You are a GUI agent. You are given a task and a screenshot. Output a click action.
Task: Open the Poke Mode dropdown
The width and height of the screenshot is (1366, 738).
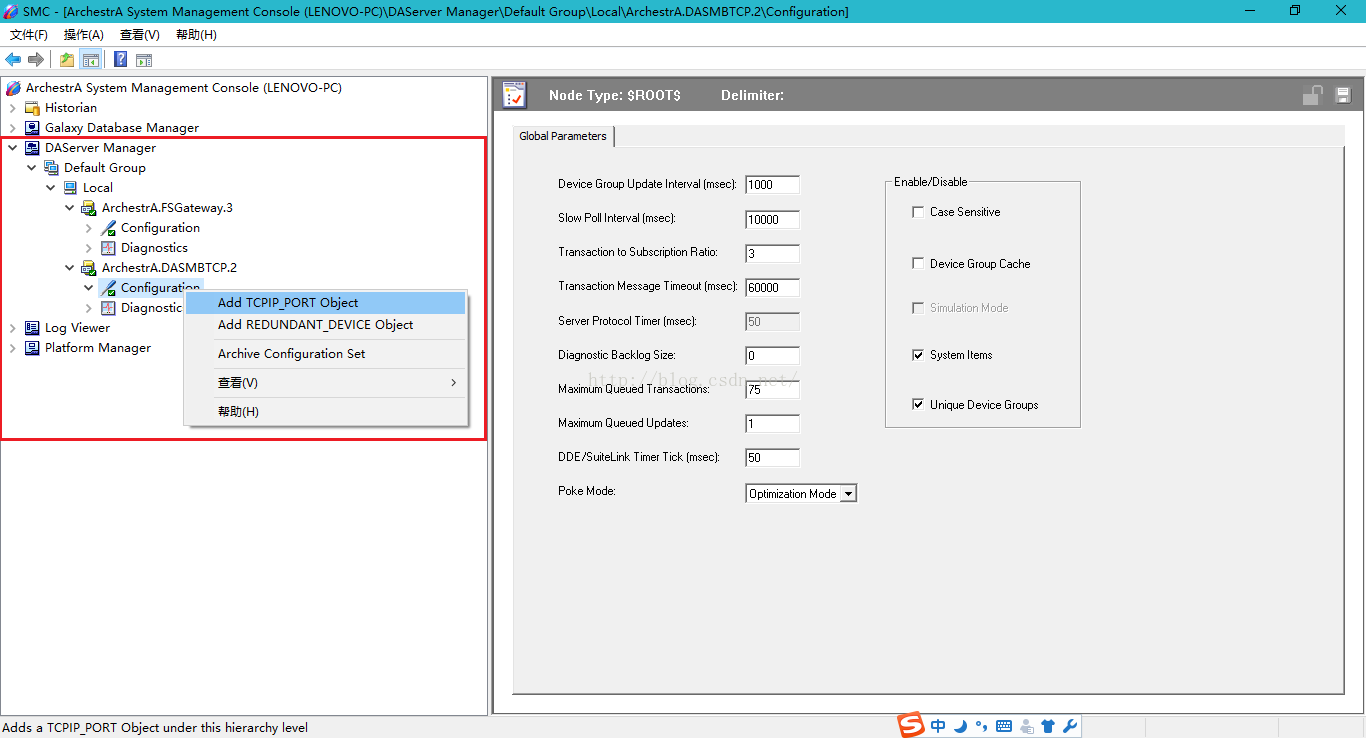[848, 494]
